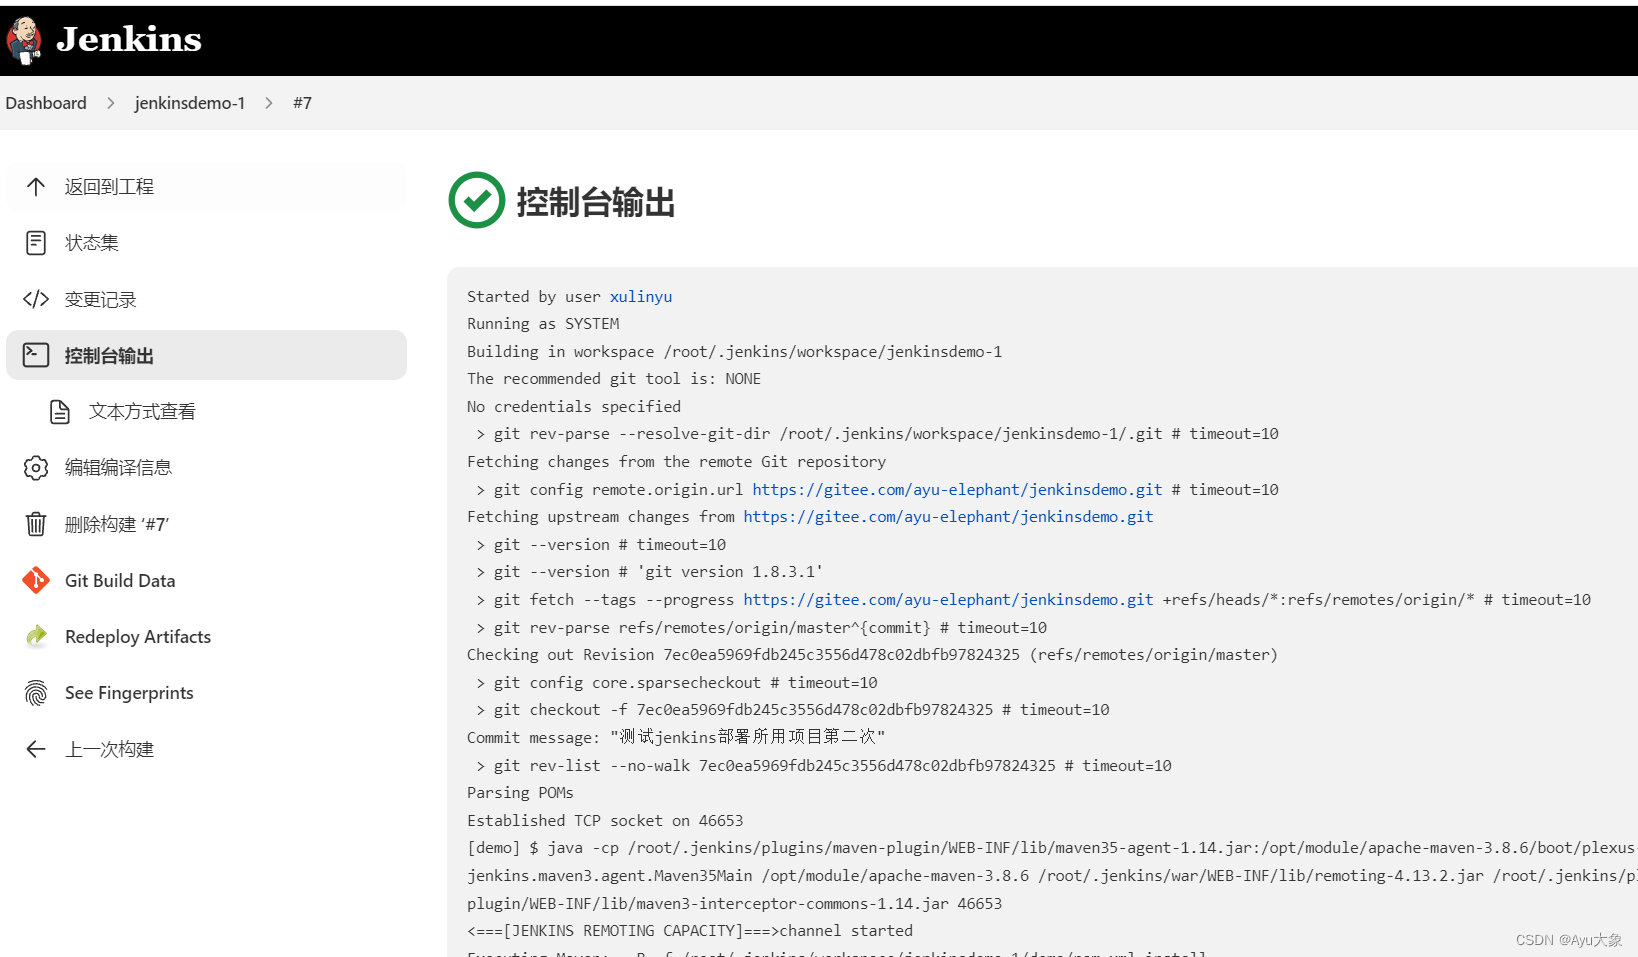Click 'git version 1.8.3.1' log line
1638x957 pixels.
click(x=650, y=572)
